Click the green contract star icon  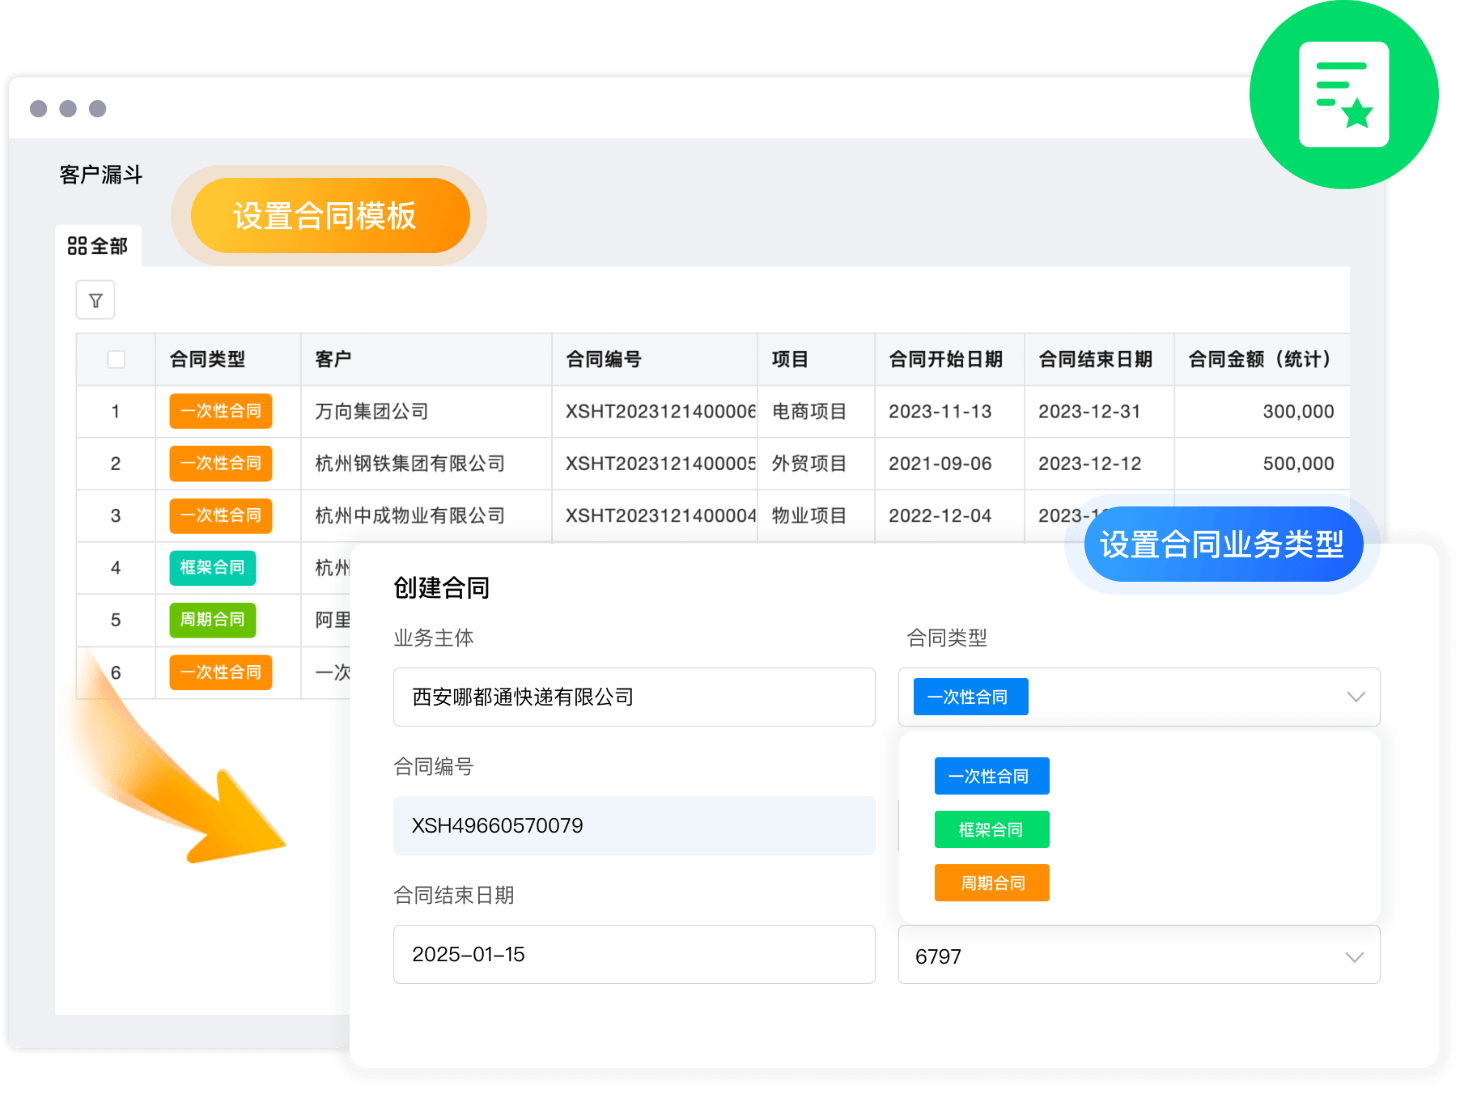coord(1343,95)
